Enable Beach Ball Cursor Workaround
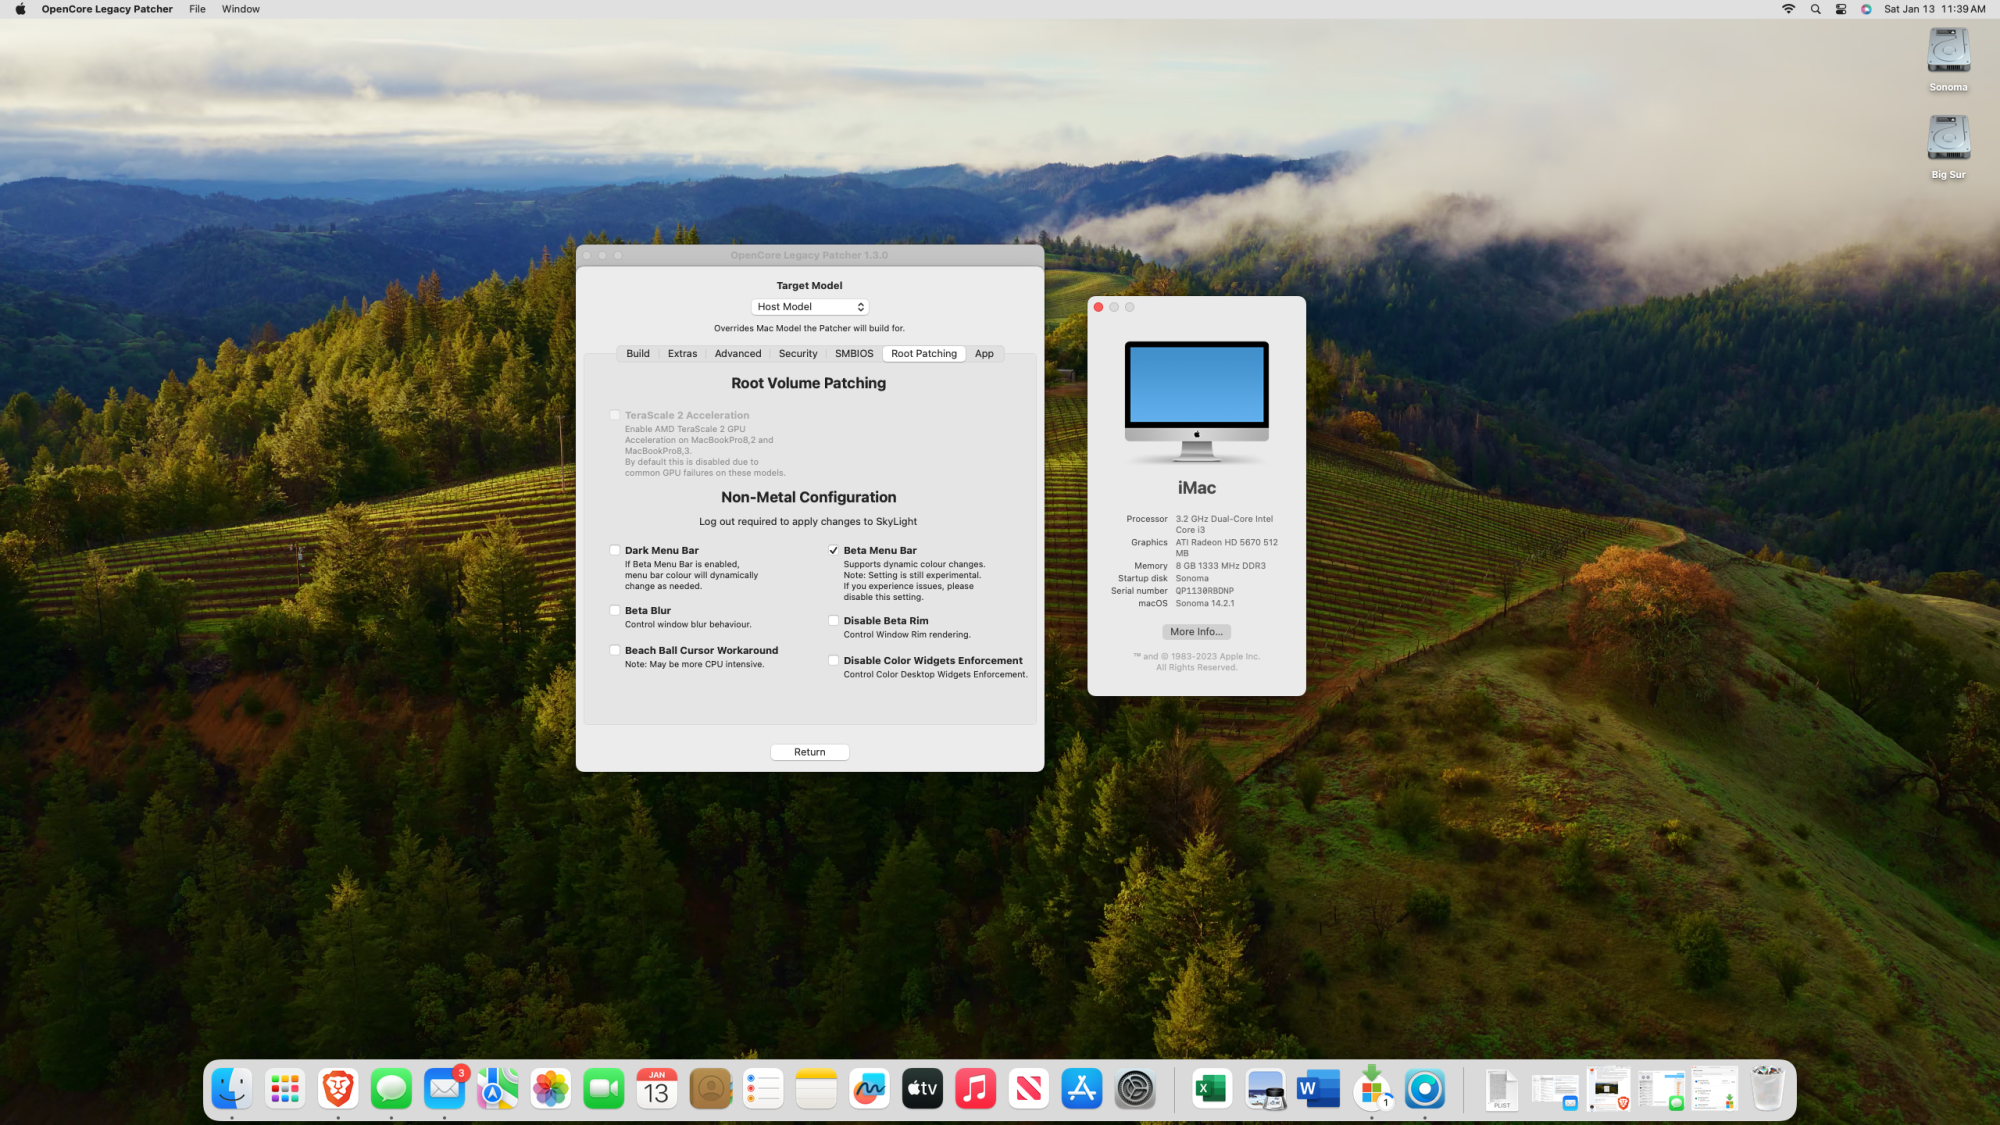Image resolution: width=2000 pixels, height=1125 pixels. (615, 650)
